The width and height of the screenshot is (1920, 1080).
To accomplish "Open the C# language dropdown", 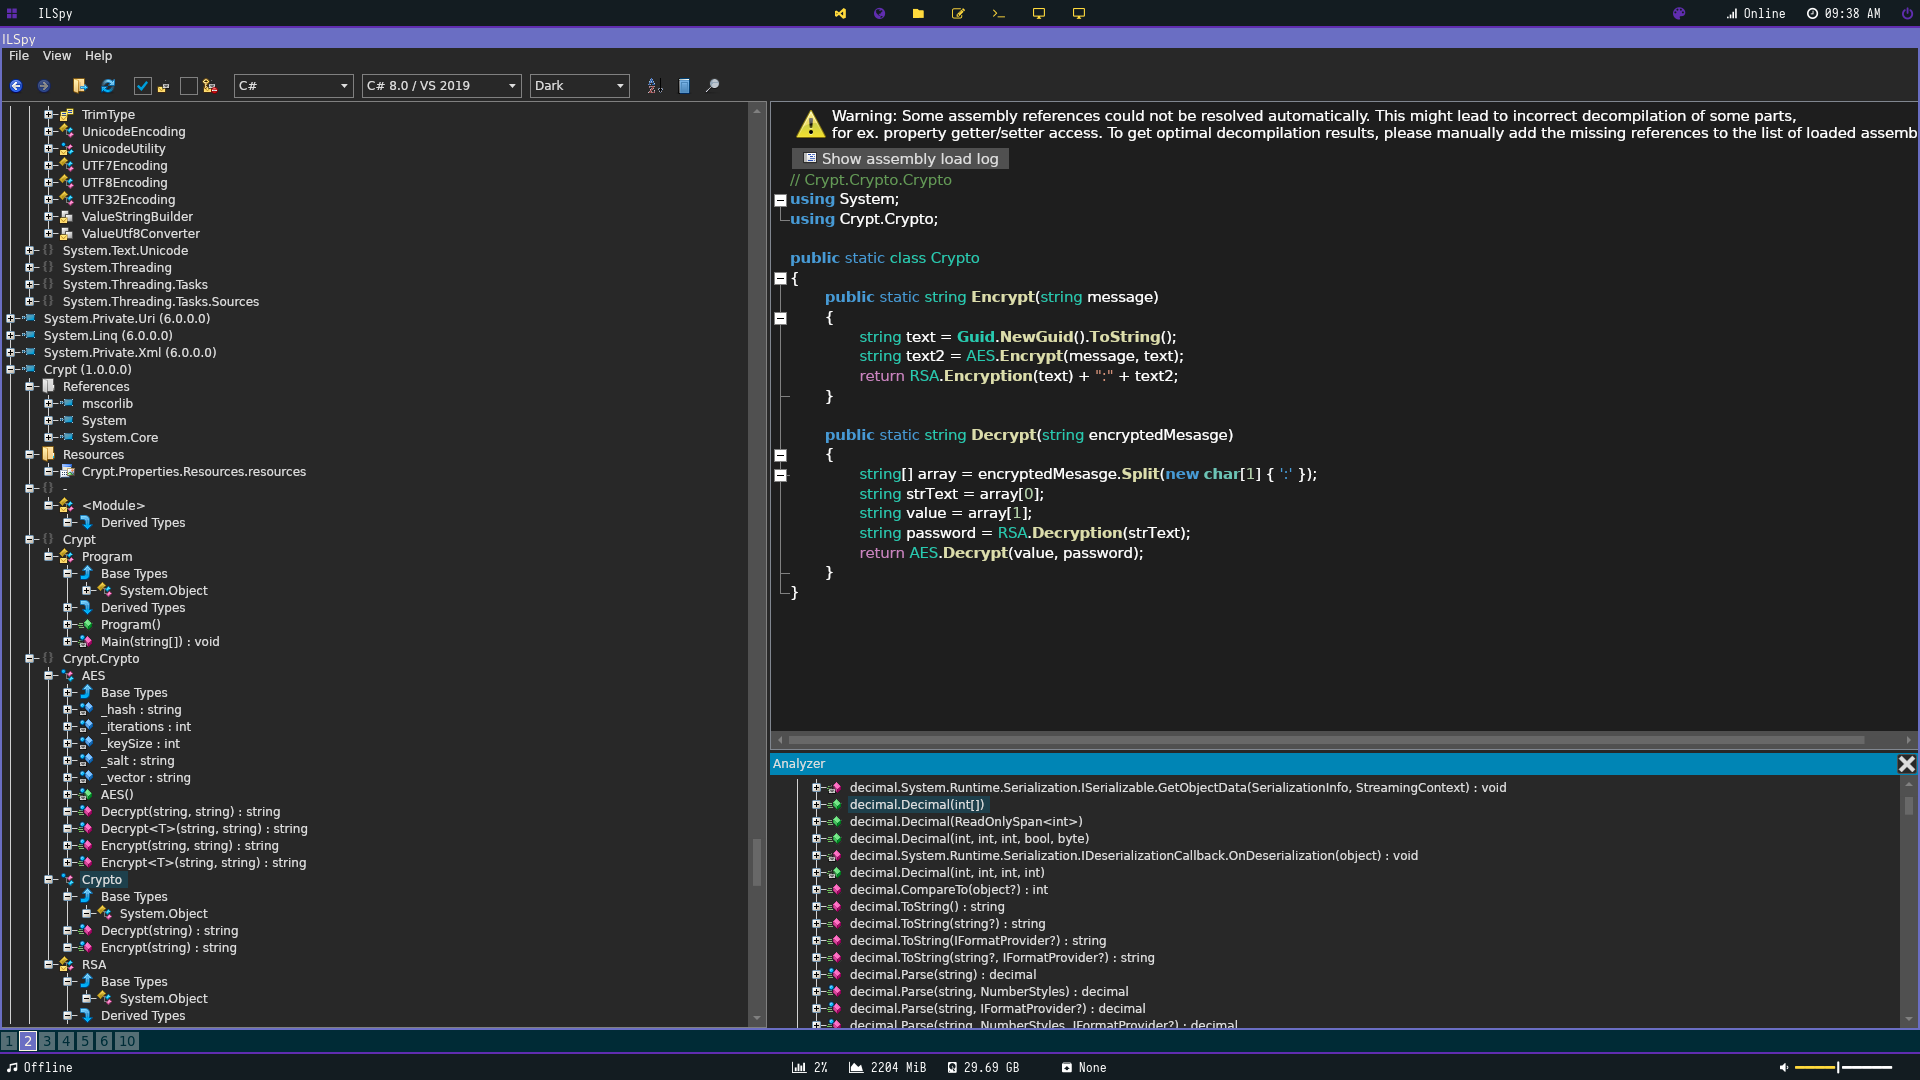I will (293, 86).
